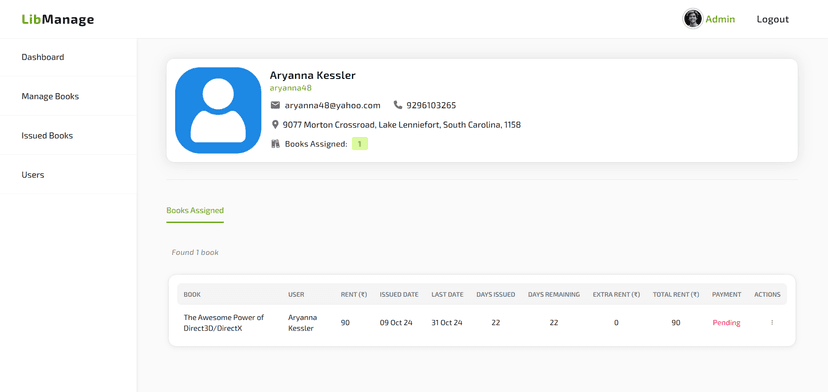
Task: Click the Admin username link
Action: click(x=720, y=20)
